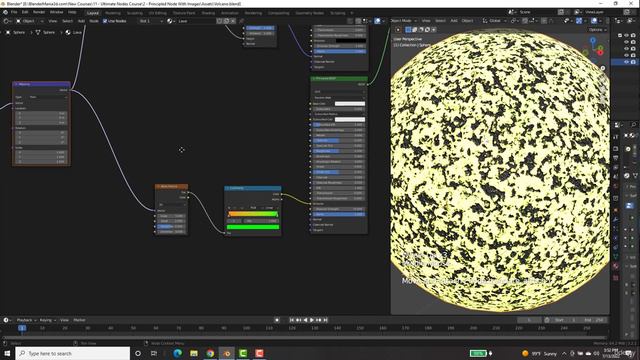Jump to the last frame in timeline

click(x=326, y=320)
